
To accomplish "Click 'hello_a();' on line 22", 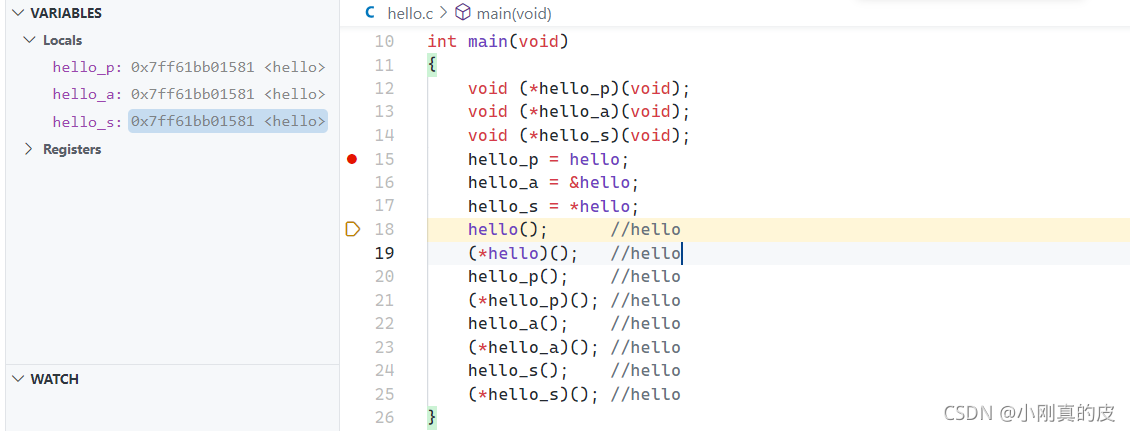I will pyautogui.click(x=518, y=324).
